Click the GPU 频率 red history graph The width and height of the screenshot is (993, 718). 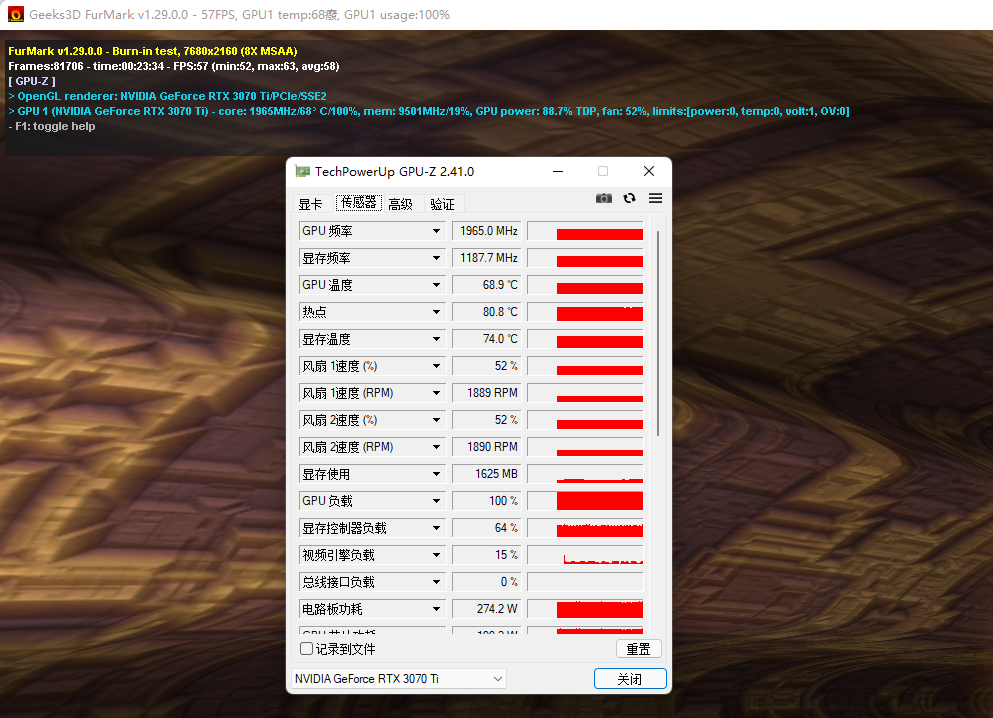pyautogui.click(x=585, y=231)
